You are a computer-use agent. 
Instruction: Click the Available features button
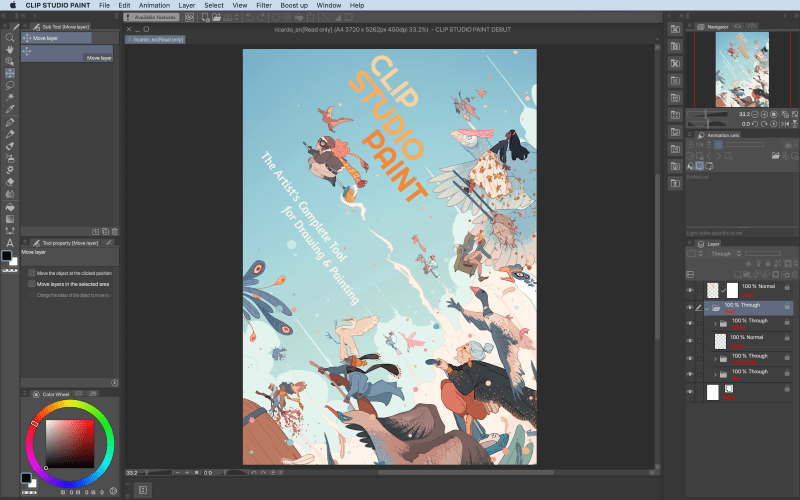157,17
